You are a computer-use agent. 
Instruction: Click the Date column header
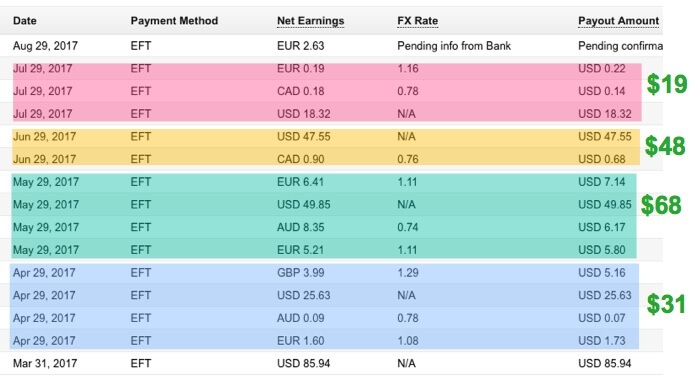(25, 21)
